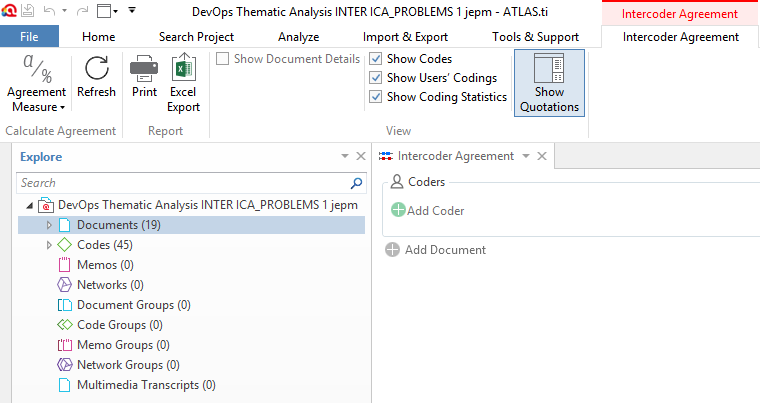The image size is (760, 403).
Task: Open the Agreement Measure dropdown
Action: coord(36,83)
